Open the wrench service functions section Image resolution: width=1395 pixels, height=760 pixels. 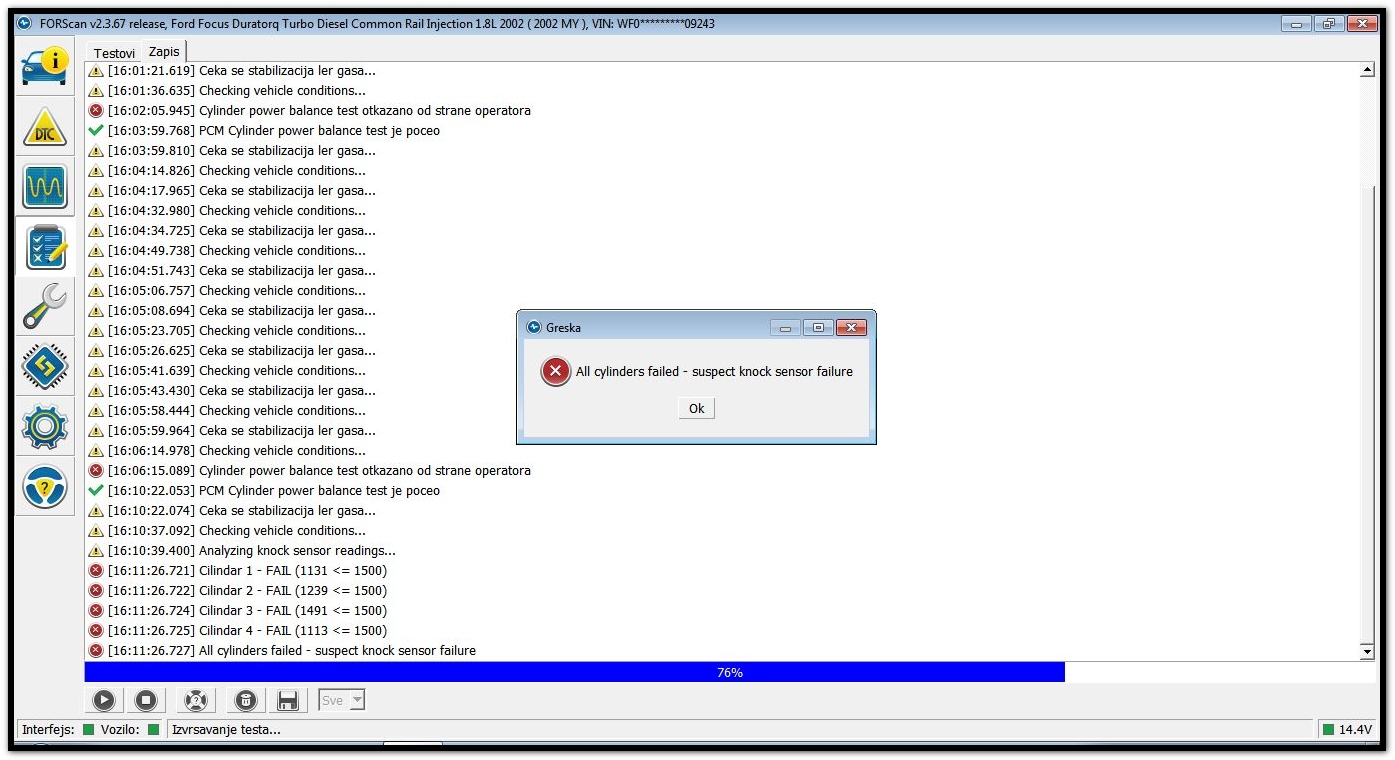tap(45, 307)
